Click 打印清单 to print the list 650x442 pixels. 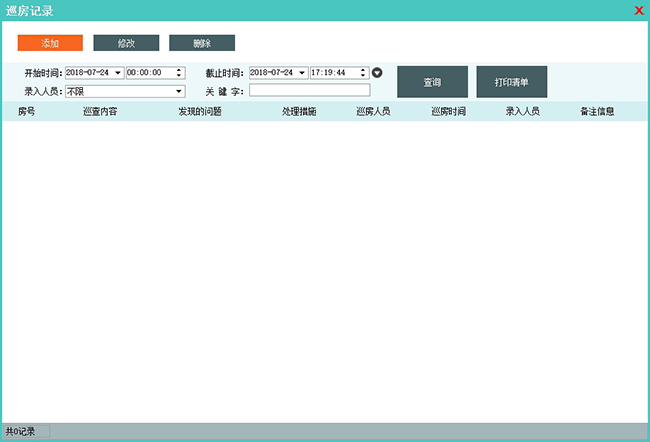pyautogui.click(x=512, y=82)
